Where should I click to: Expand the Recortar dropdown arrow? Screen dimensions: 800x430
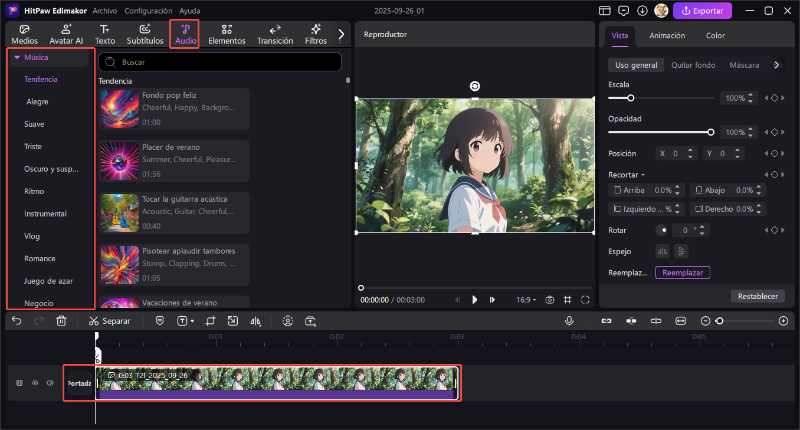click(643, 175)
